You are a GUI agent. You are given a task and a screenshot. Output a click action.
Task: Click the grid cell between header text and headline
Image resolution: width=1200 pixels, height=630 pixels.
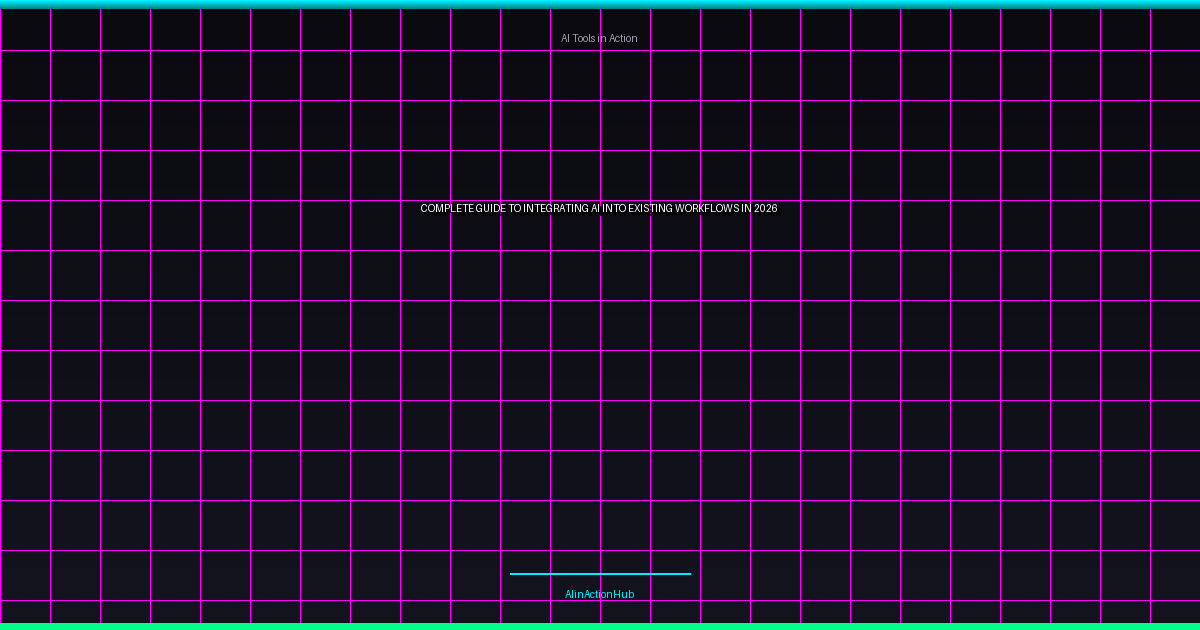pyautogui.click(x=575, y=125)
